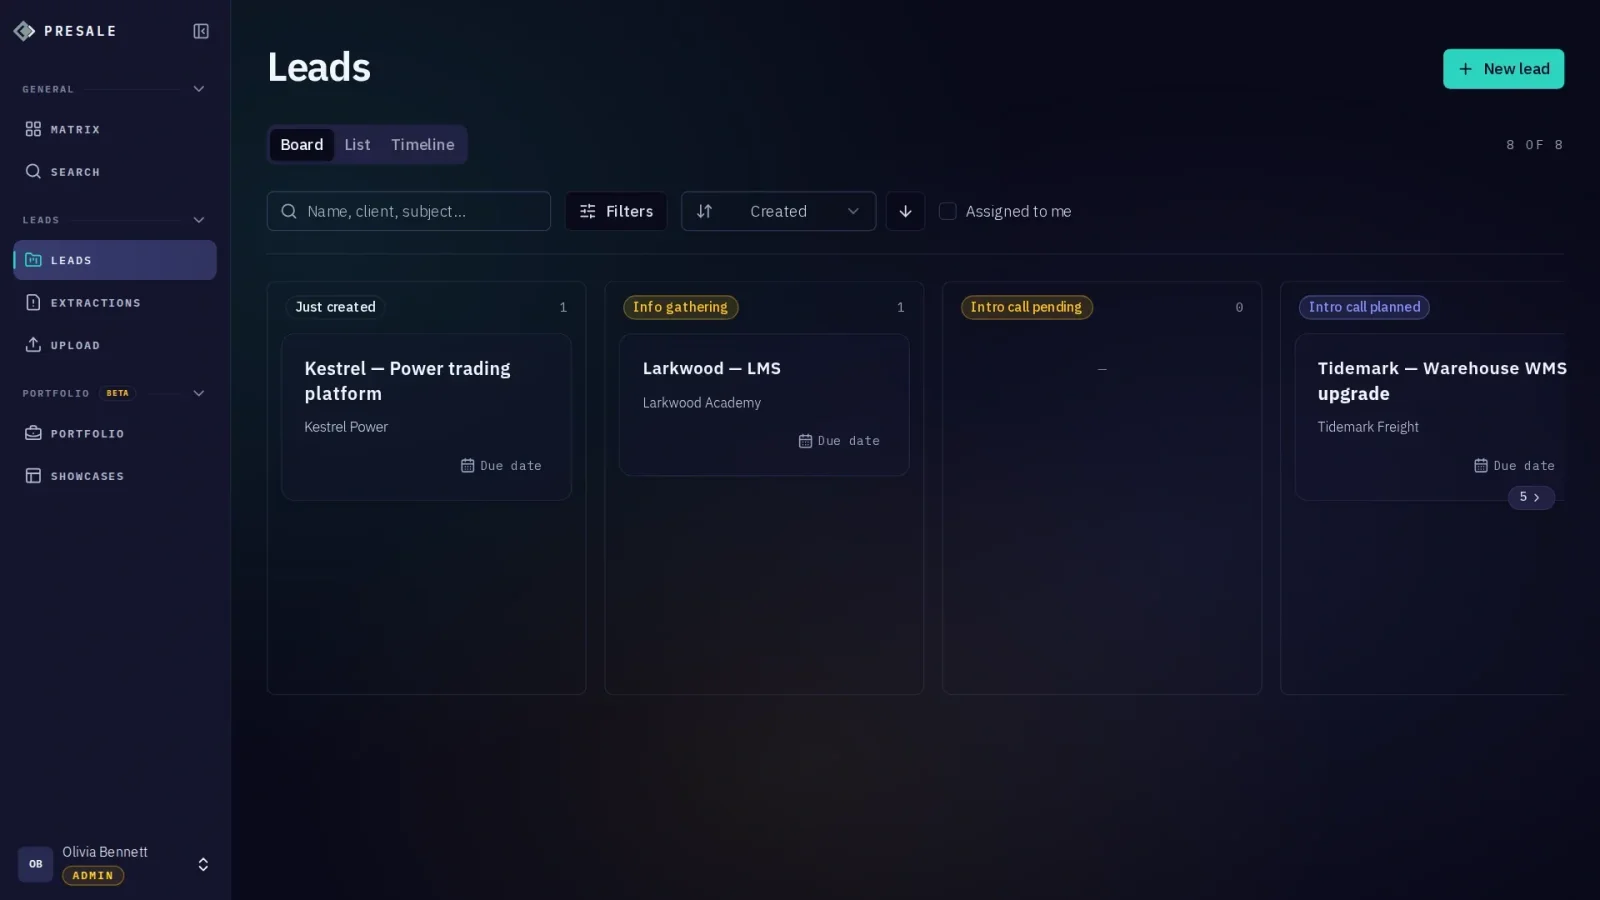Screen dimensions: 1600x900
Task: Toggle the Assigned to me checkbox
Action: (948, 211)
